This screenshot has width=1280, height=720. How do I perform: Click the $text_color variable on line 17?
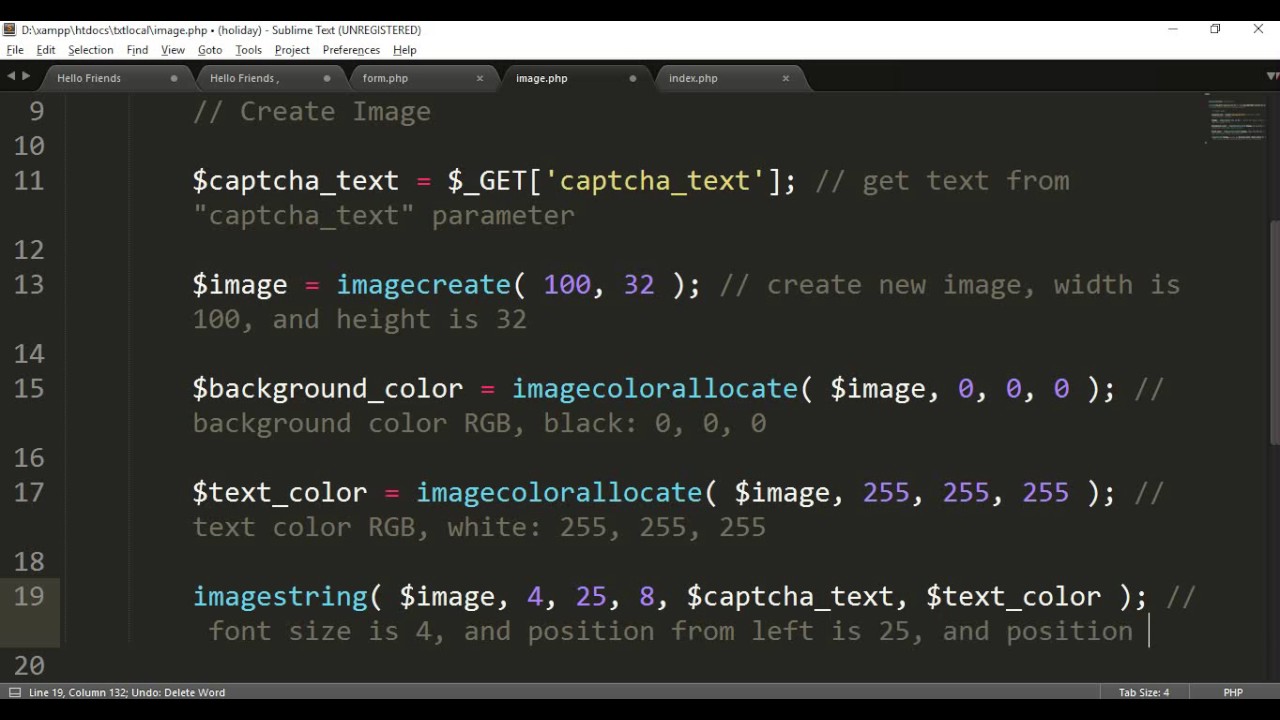pyautogui.click(x=280, y=493)
